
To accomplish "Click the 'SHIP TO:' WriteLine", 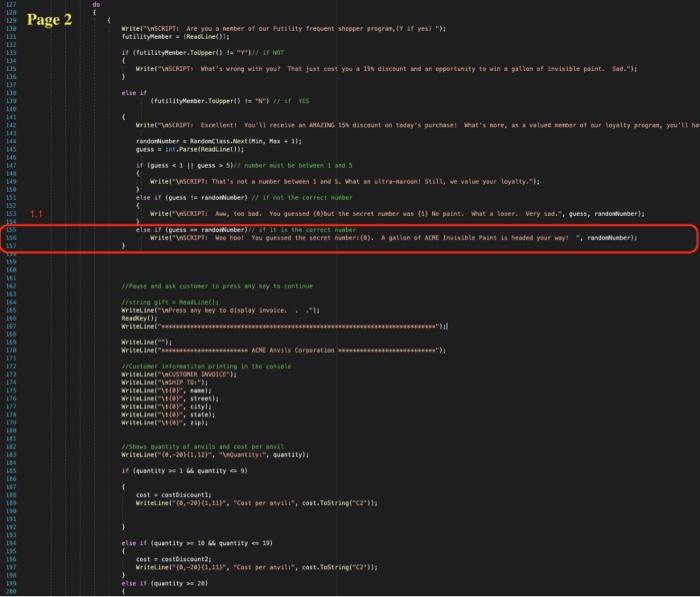I will pyautogui.click(x=165, y=382).
